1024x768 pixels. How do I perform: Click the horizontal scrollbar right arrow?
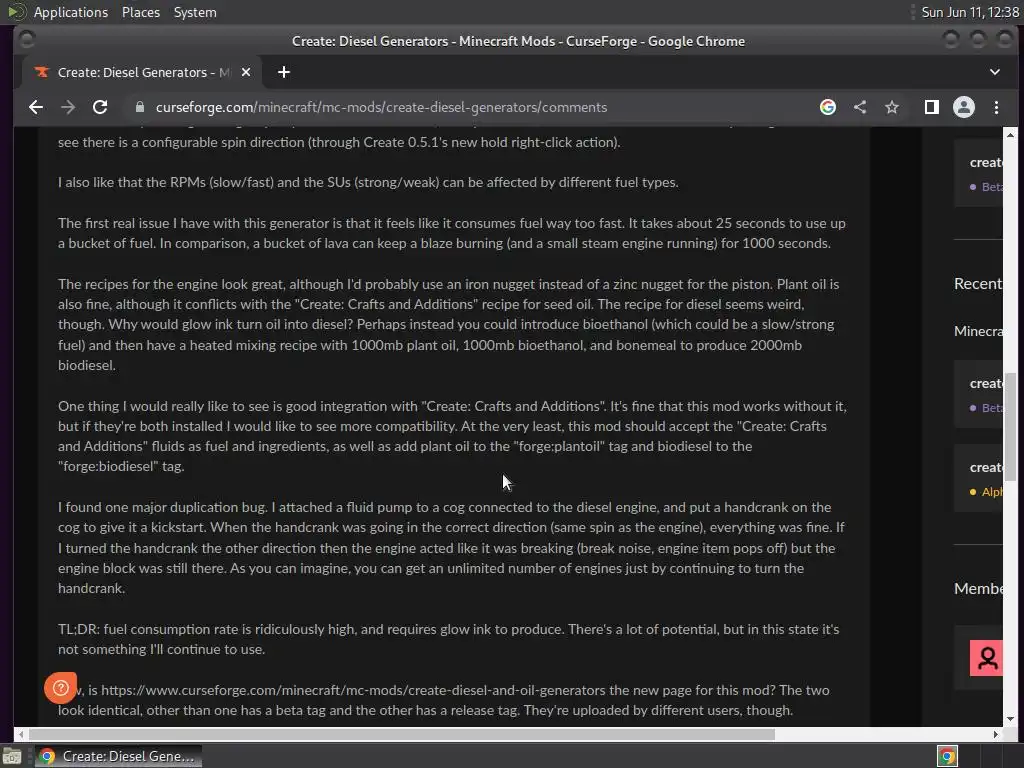pos(995,734)
